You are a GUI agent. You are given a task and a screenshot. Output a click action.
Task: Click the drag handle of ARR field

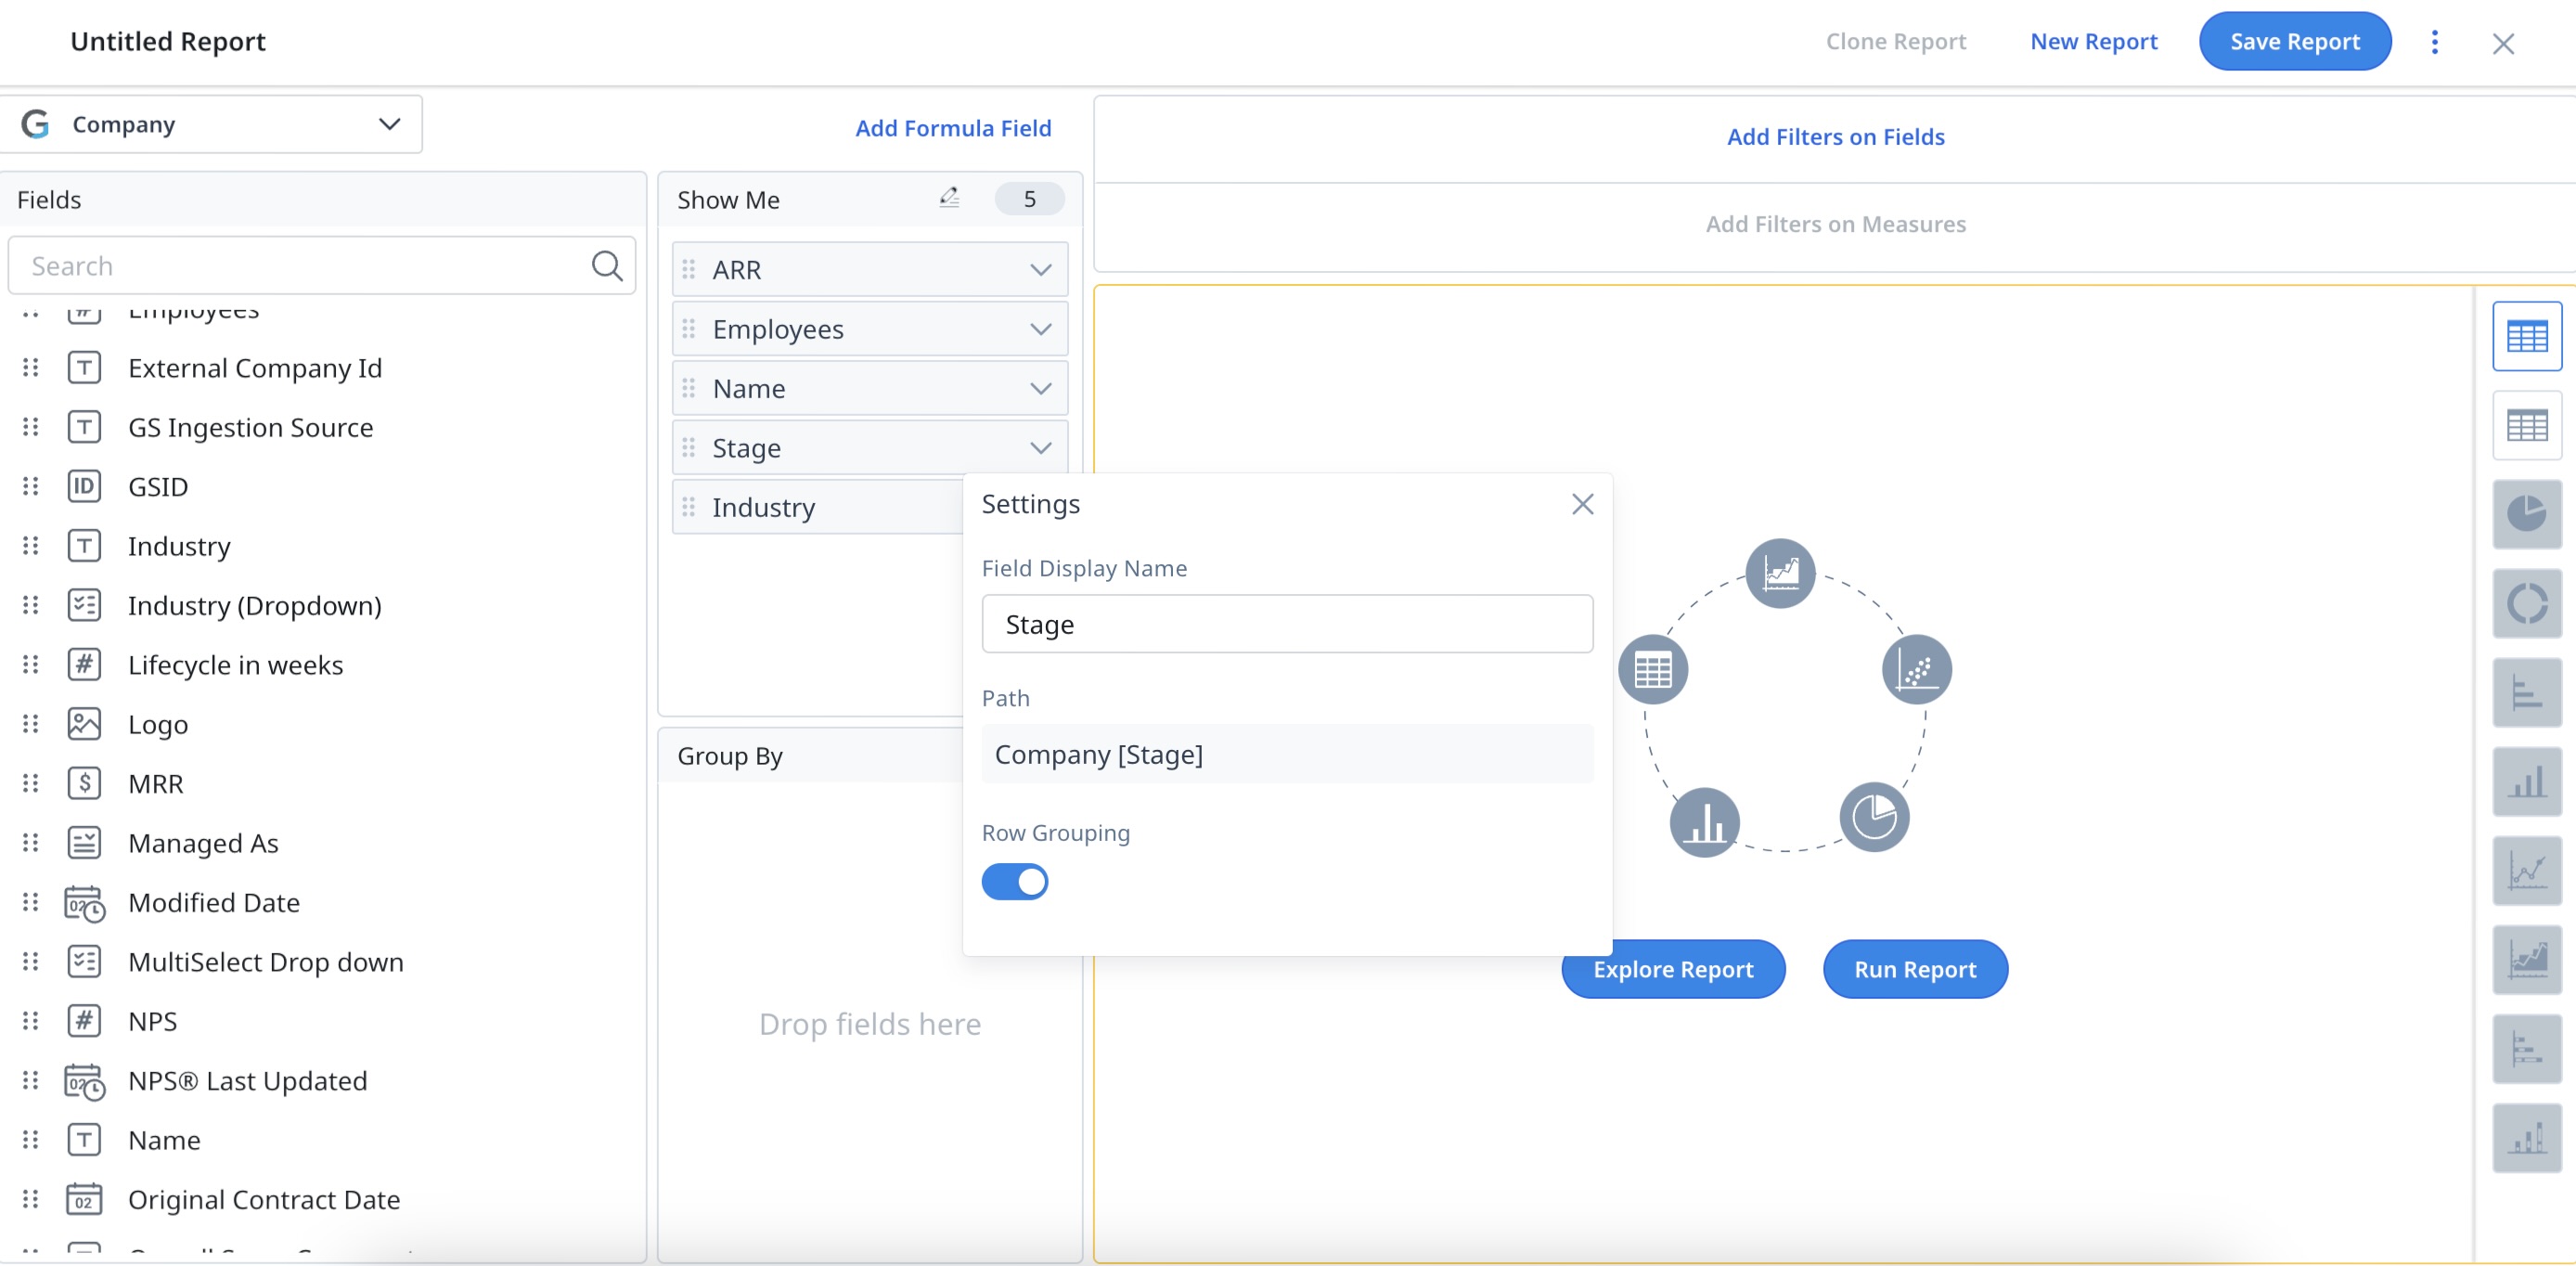(x=688, y=270)
